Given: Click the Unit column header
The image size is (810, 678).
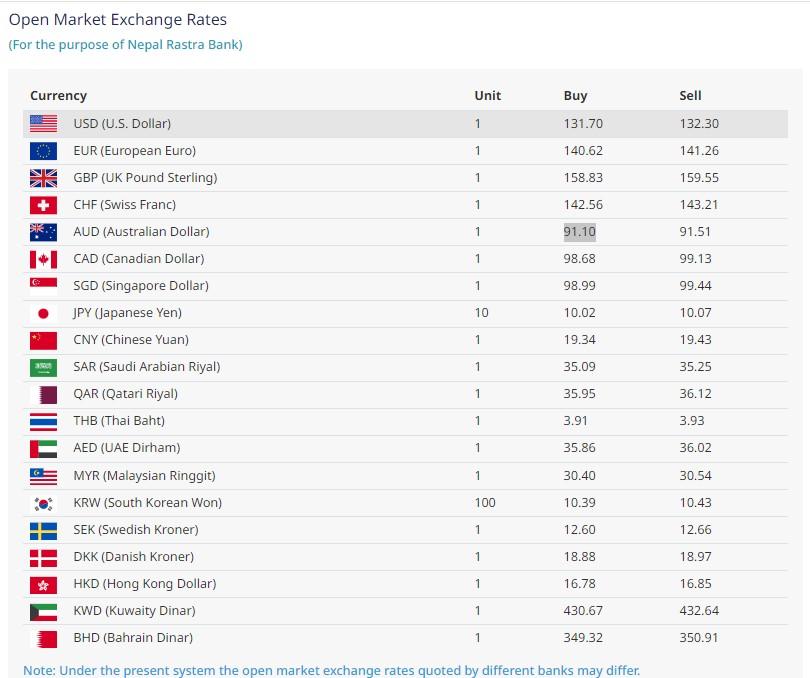Looking at the screenshot, I should click(x=487, y=96).
